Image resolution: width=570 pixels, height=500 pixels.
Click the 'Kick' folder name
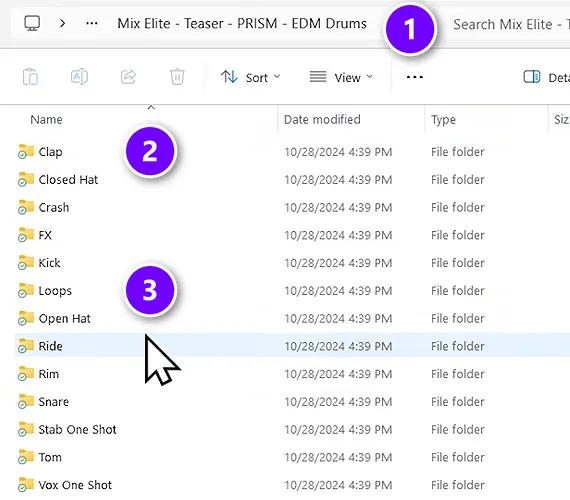49,263
